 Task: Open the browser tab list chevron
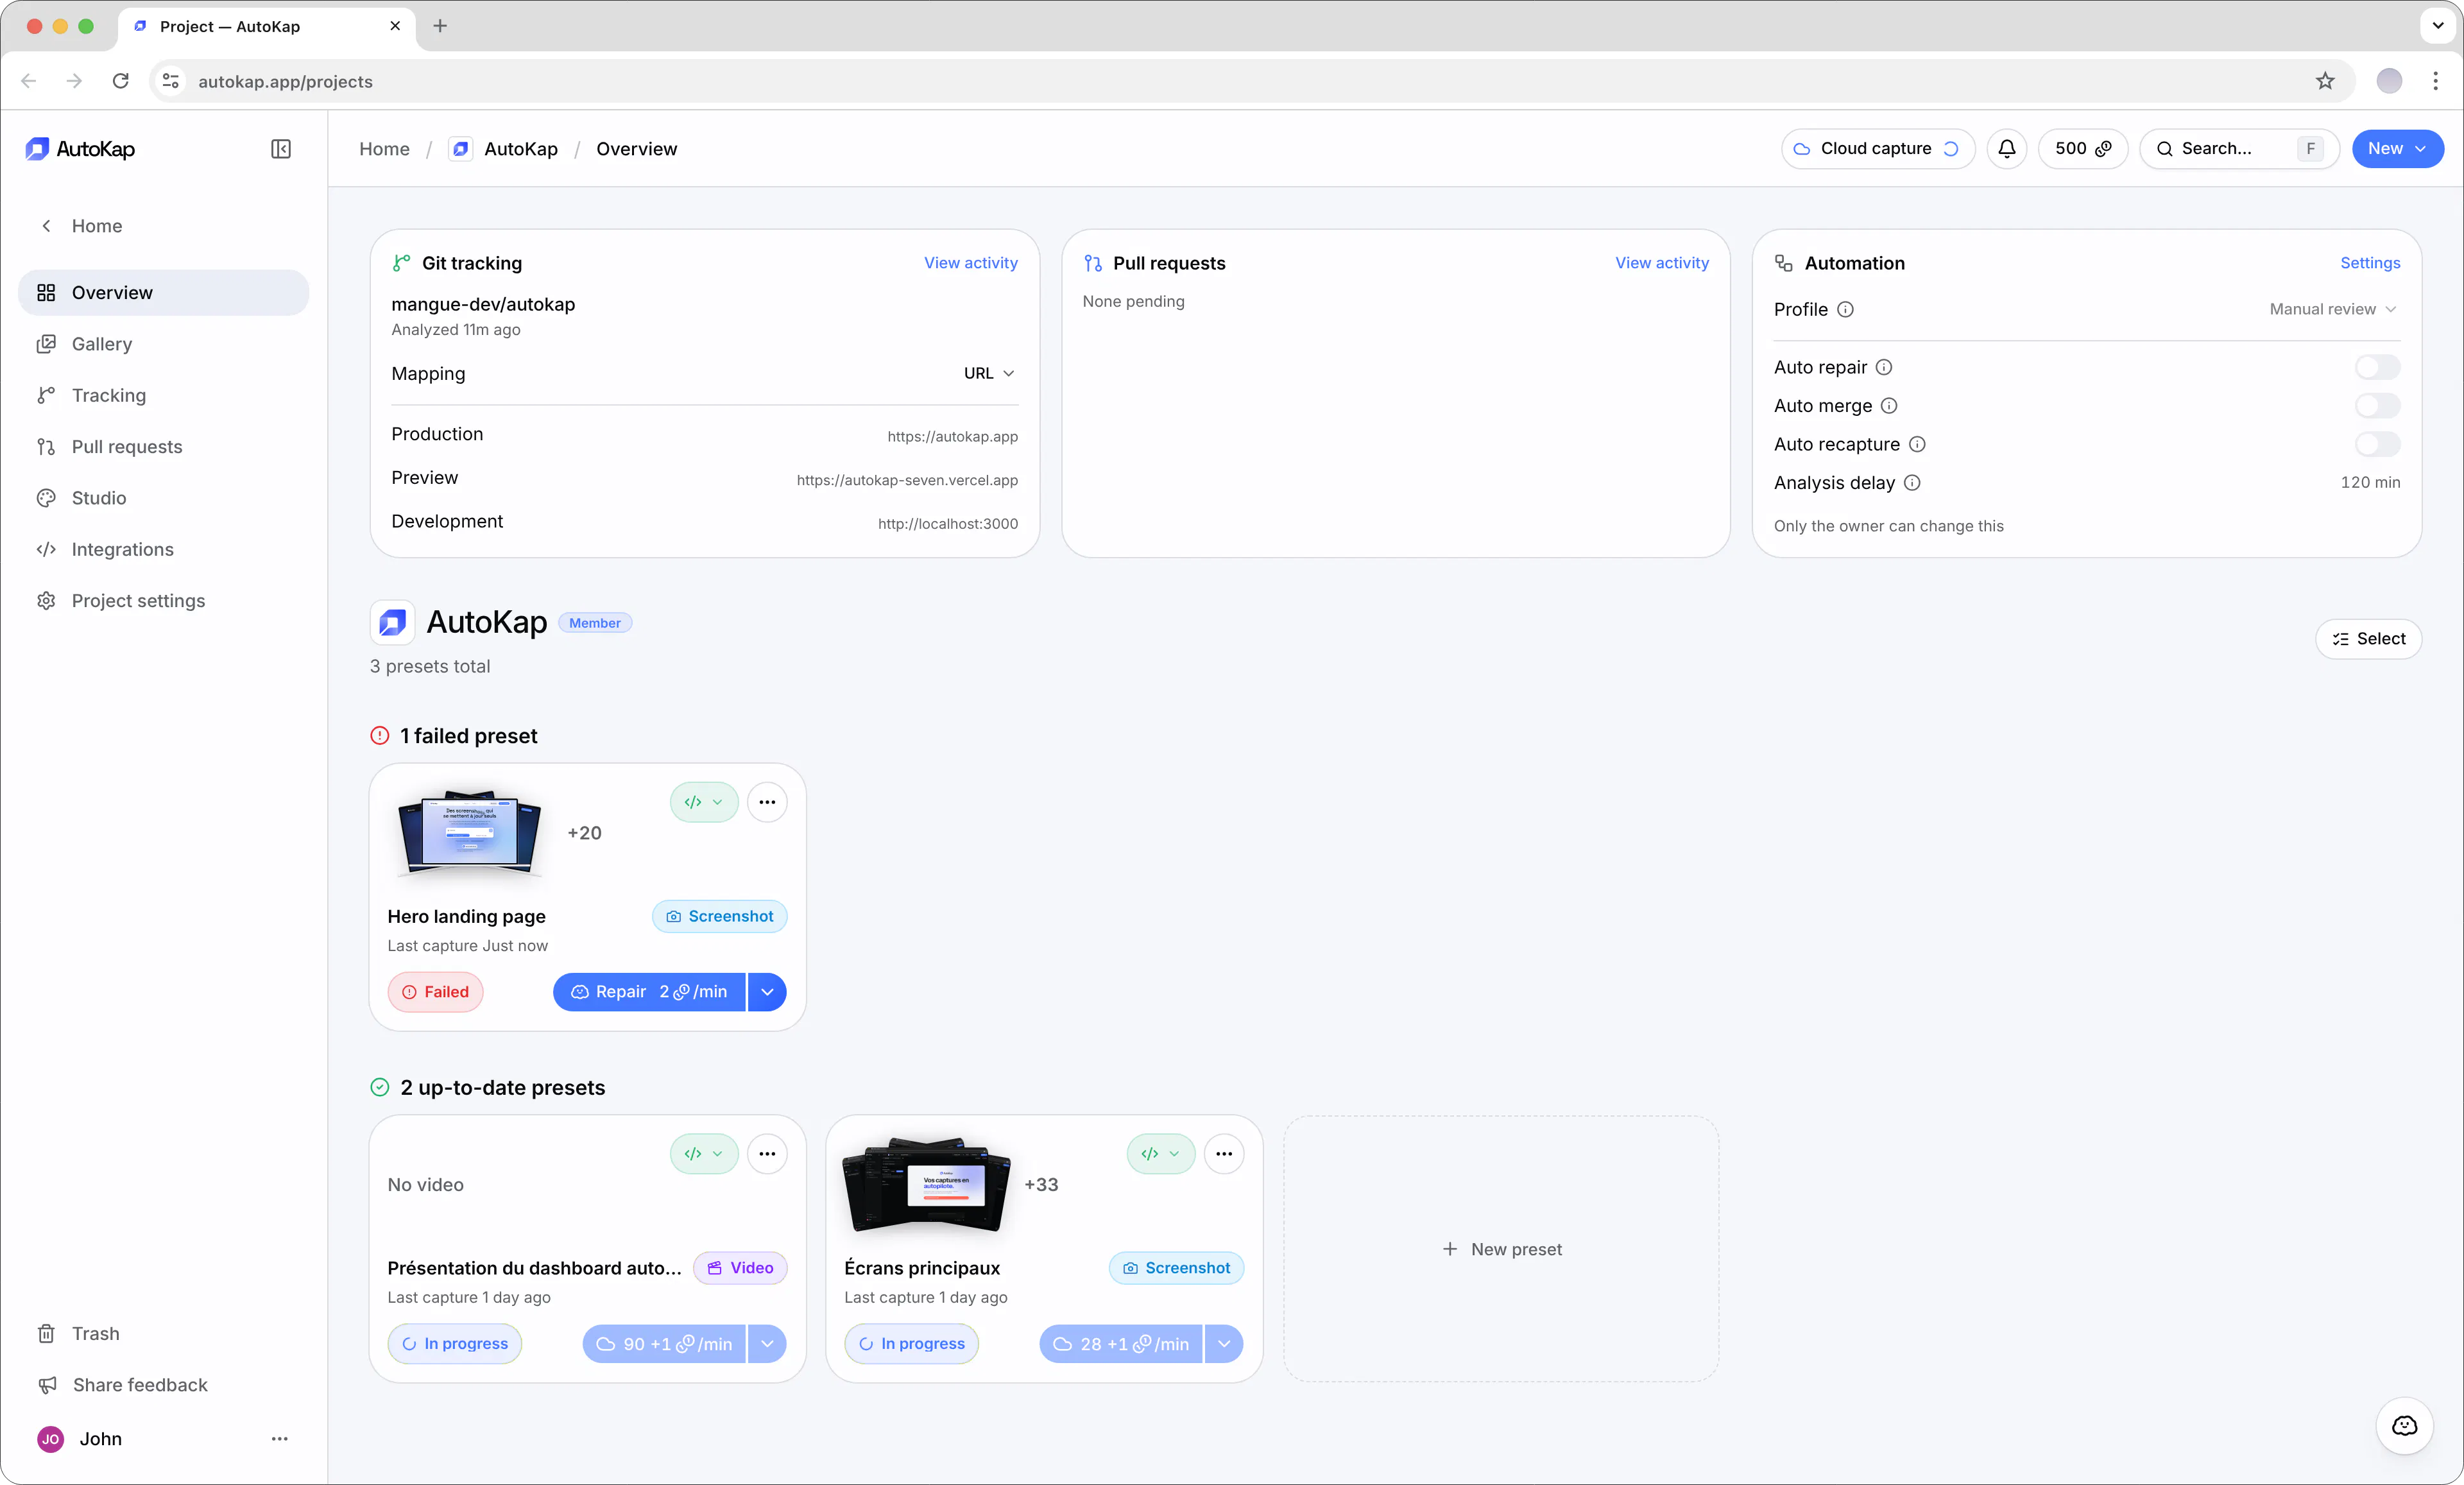click(2437, 26)
